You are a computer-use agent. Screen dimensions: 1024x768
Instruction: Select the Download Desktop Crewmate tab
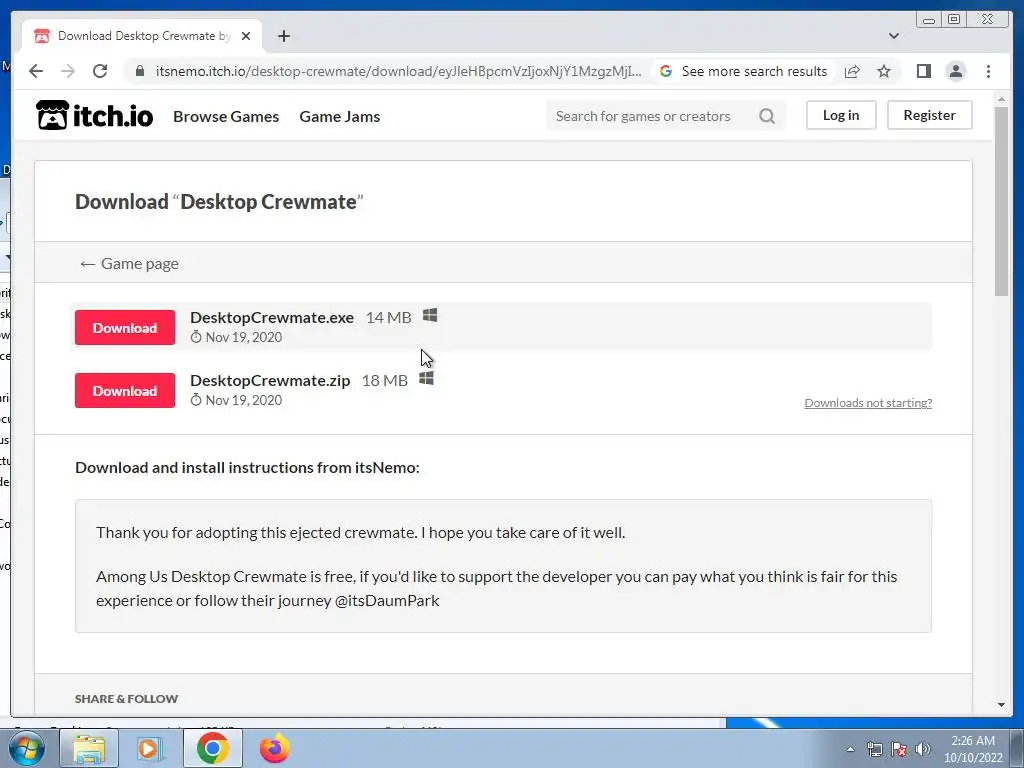(x=143, y=36)
